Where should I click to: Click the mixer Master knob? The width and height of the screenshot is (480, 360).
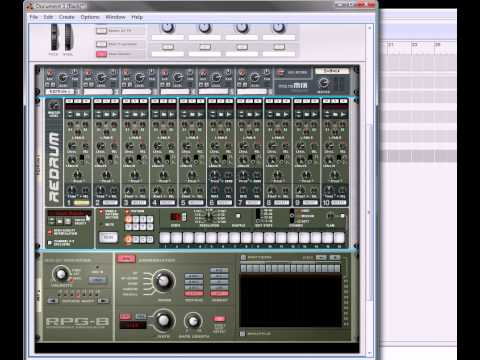coord(323,82)
